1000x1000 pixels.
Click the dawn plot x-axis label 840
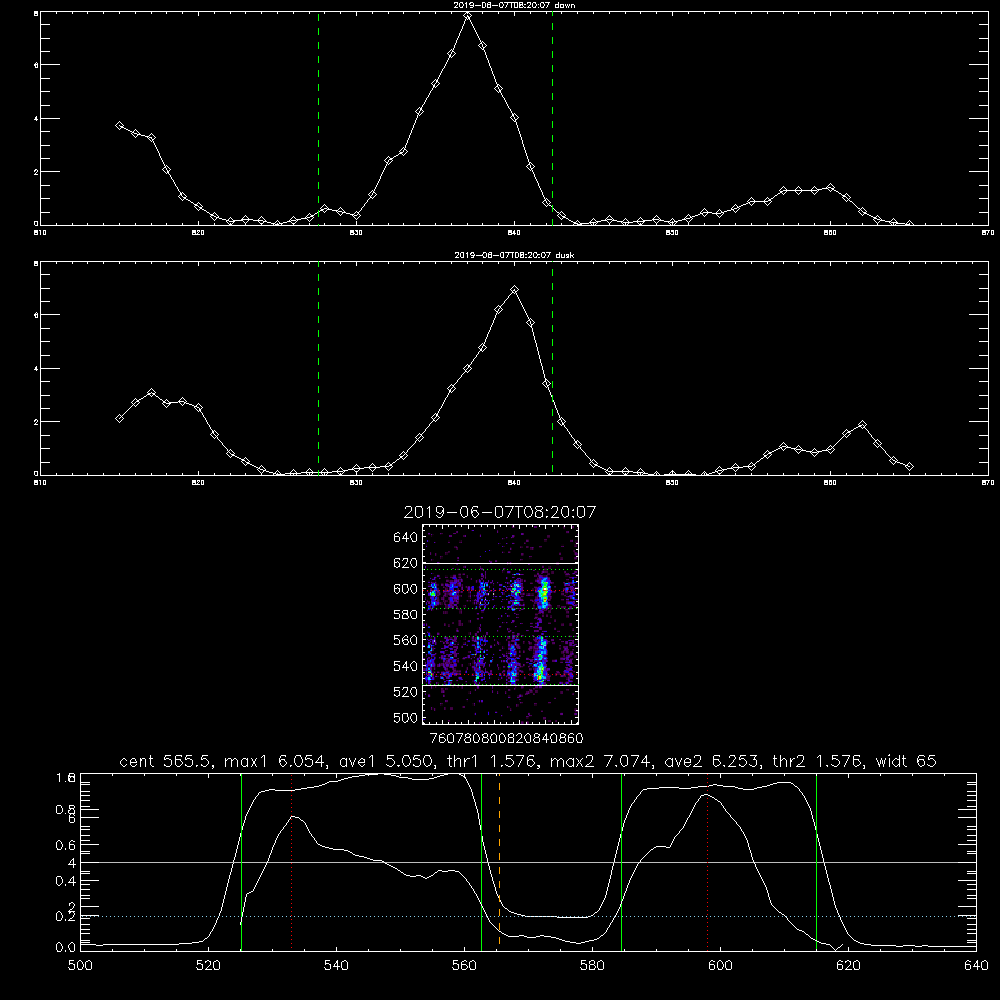point(515,233)
